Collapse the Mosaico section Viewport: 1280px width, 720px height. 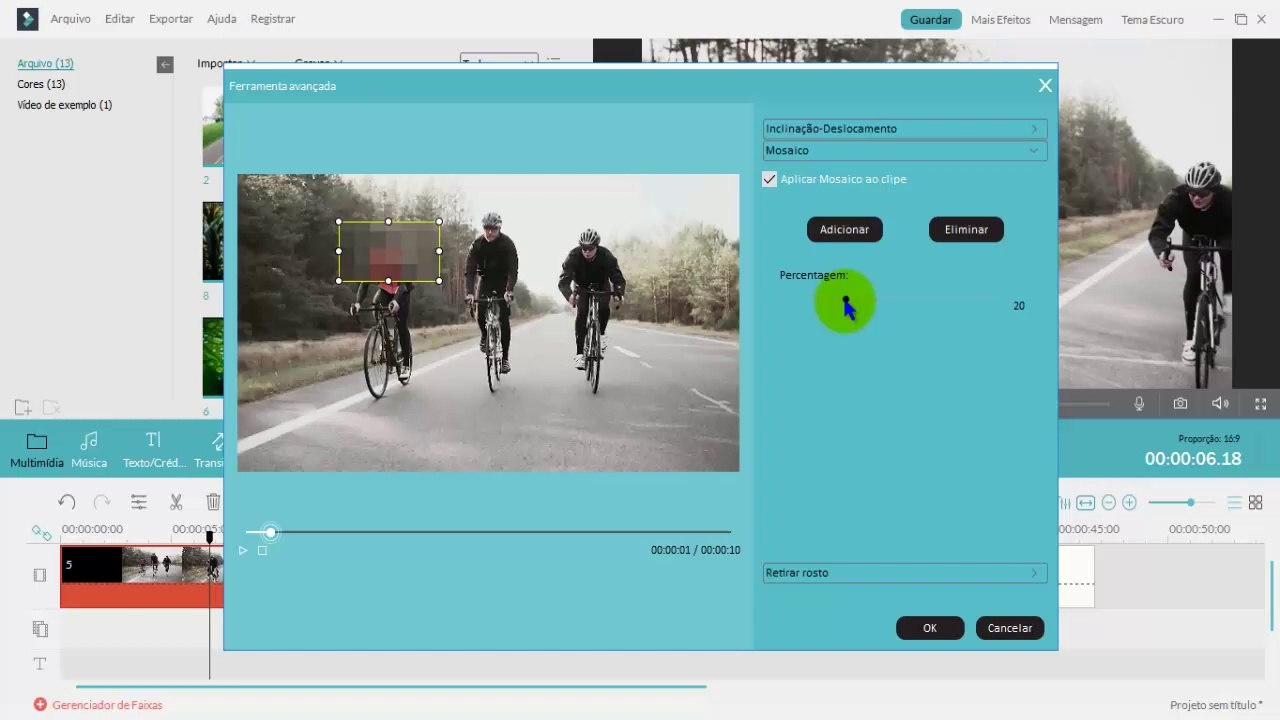[x=905, y=151]
